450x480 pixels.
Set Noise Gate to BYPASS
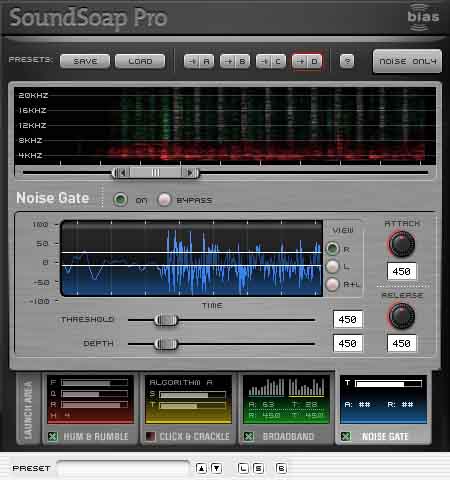pyautogui.click(x=164, y=200)
